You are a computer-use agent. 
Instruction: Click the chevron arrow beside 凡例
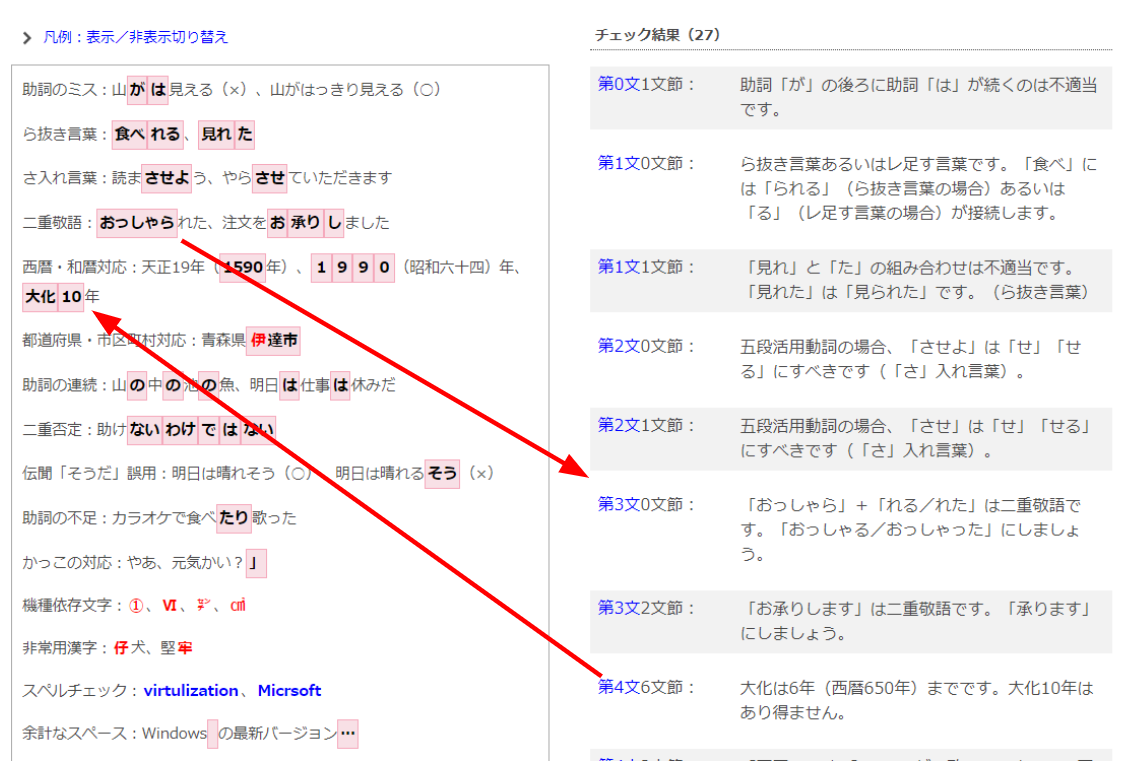tap(27, 38)
